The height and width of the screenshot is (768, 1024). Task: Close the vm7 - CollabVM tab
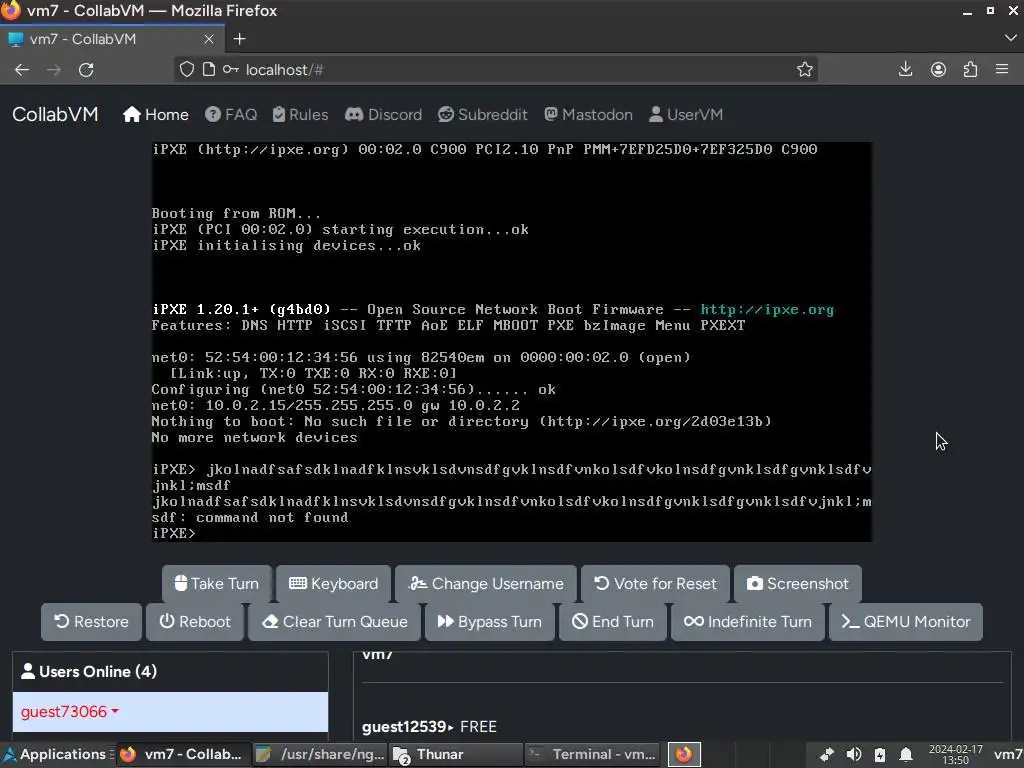pos(209,39)
